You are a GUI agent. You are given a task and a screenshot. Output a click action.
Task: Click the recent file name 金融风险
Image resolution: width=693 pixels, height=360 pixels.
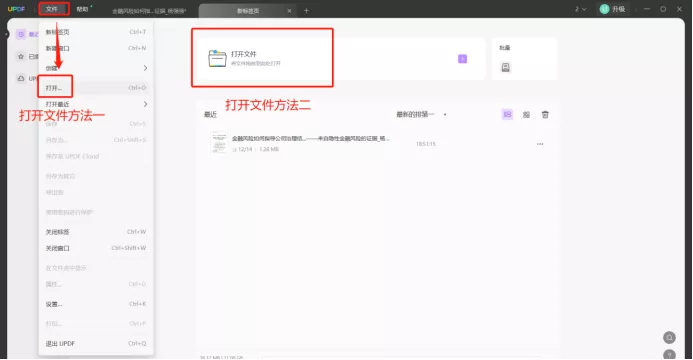(311, 138)
